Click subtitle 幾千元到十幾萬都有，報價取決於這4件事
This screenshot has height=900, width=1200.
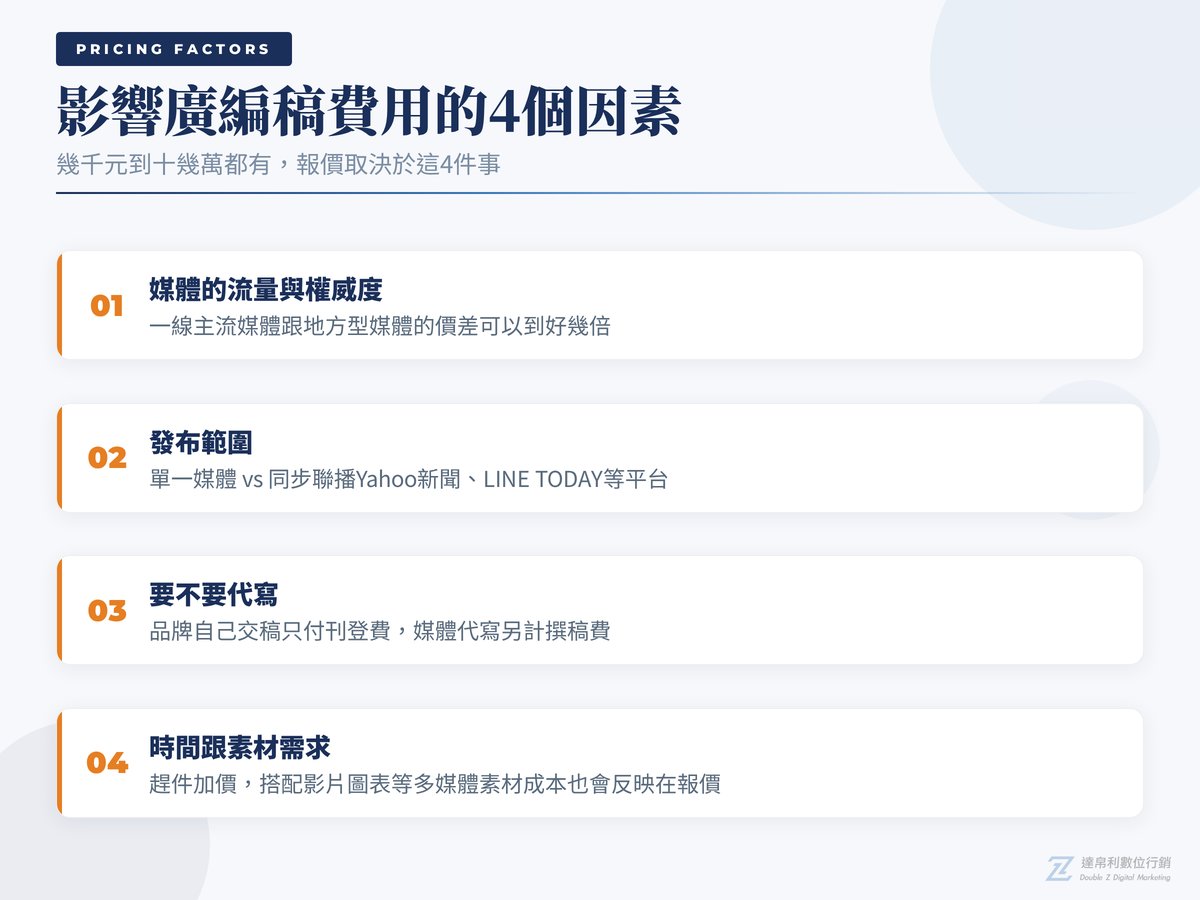tap(279, 165)
